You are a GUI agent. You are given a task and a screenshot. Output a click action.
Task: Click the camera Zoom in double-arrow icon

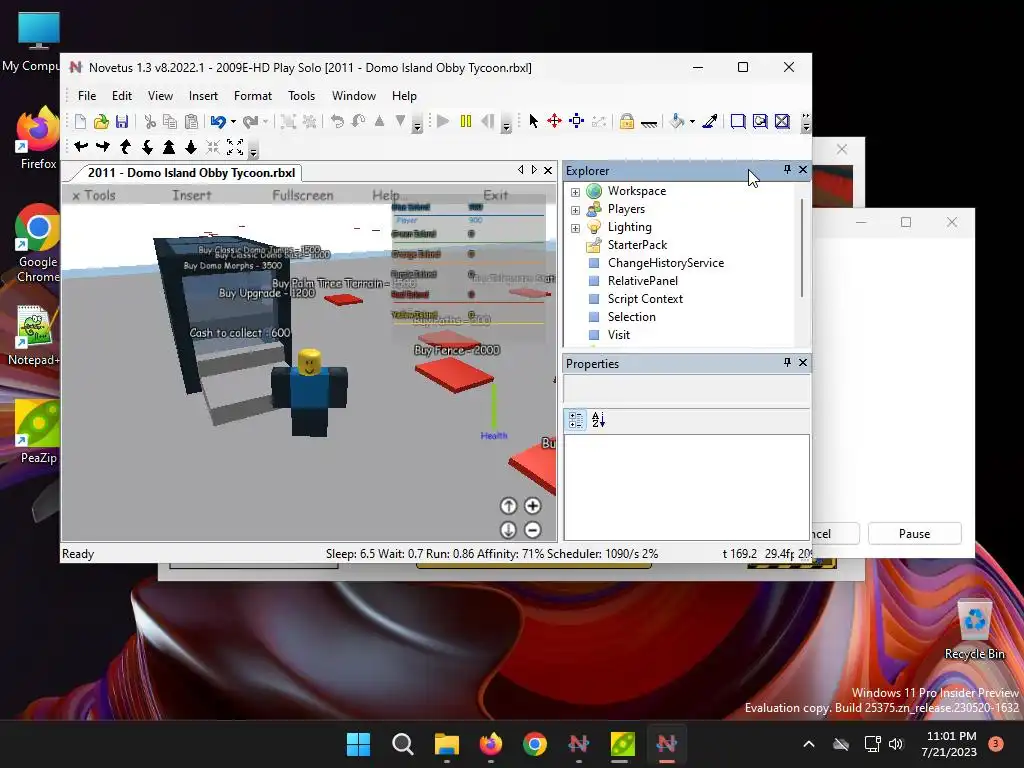(x=169, y=147)
